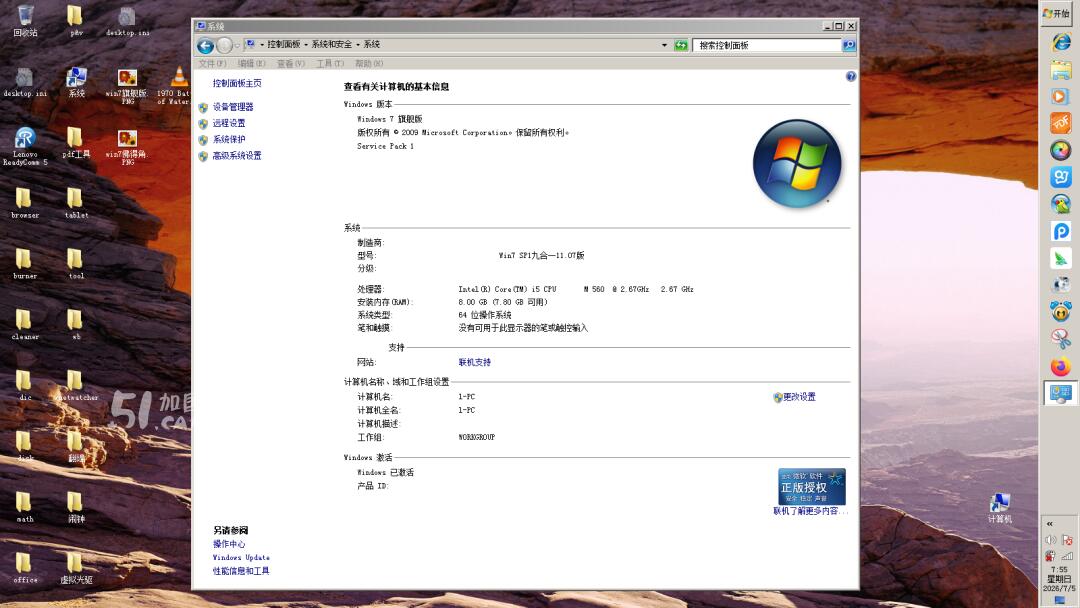Select the browser folder on desktop
Screen dimensions: 1080x608
[25, 203]
